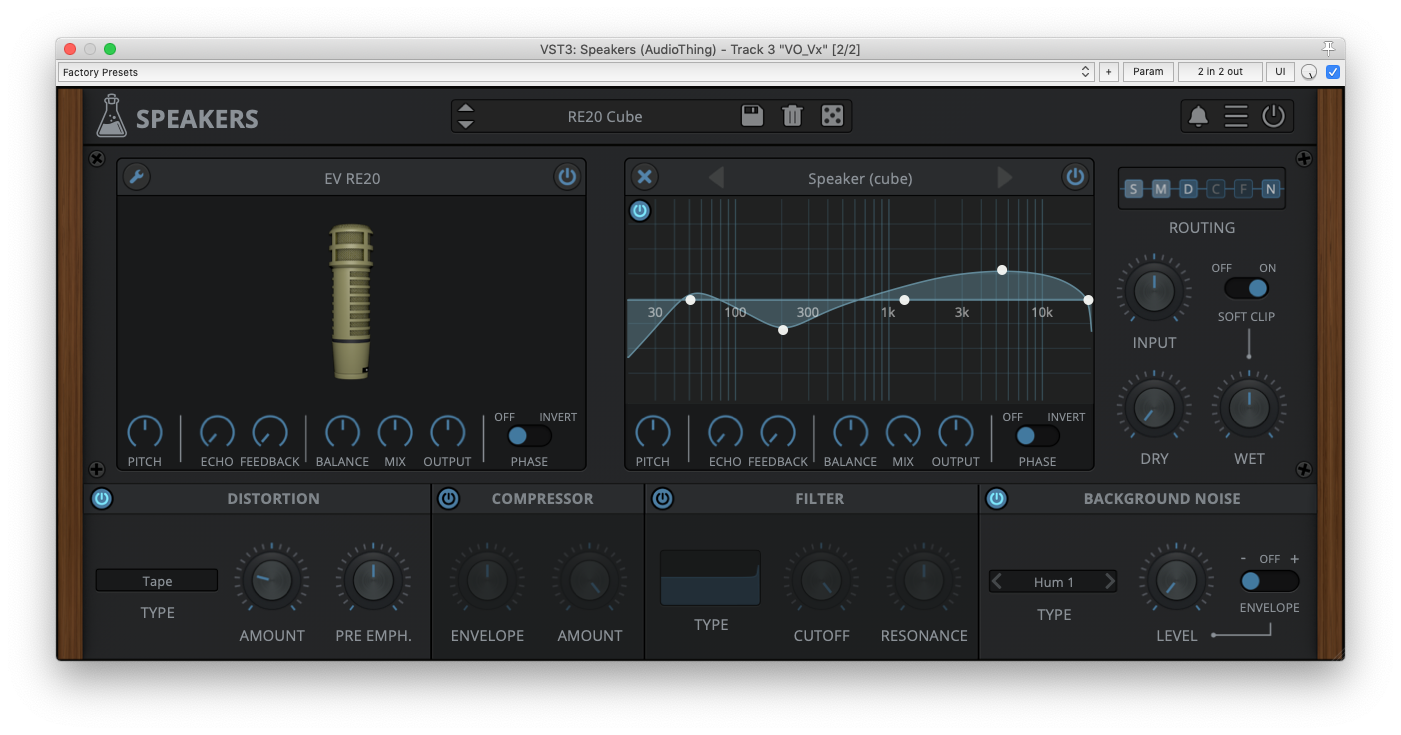Enable the Soft Clip toggle
Viewport: 1401px width, 735px height.
click(x=1247, y=287)
